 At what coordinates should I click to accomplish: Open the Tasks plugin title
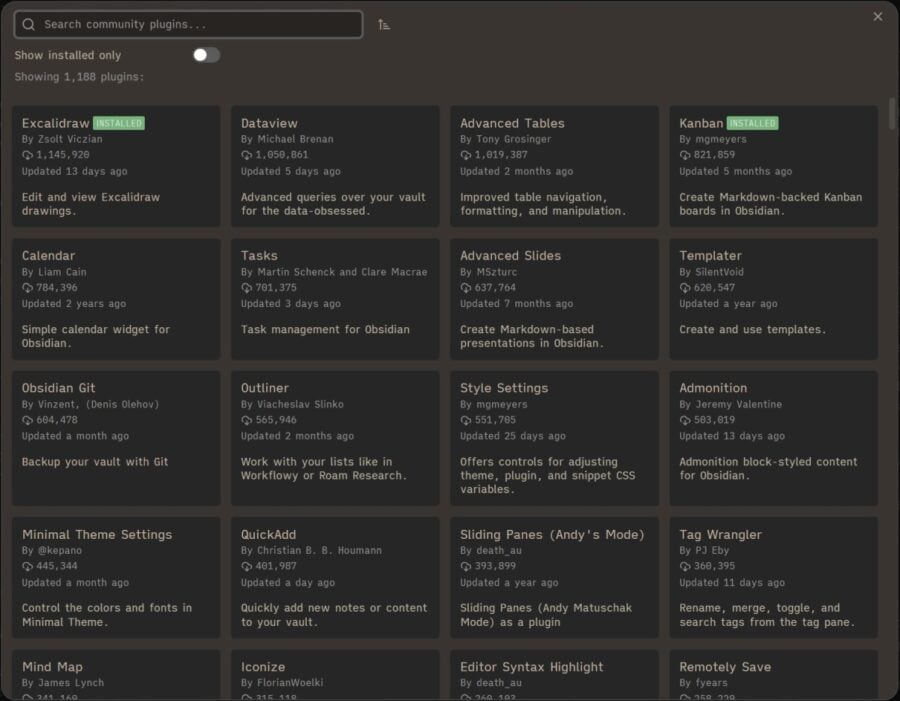[x=259, y=255]
